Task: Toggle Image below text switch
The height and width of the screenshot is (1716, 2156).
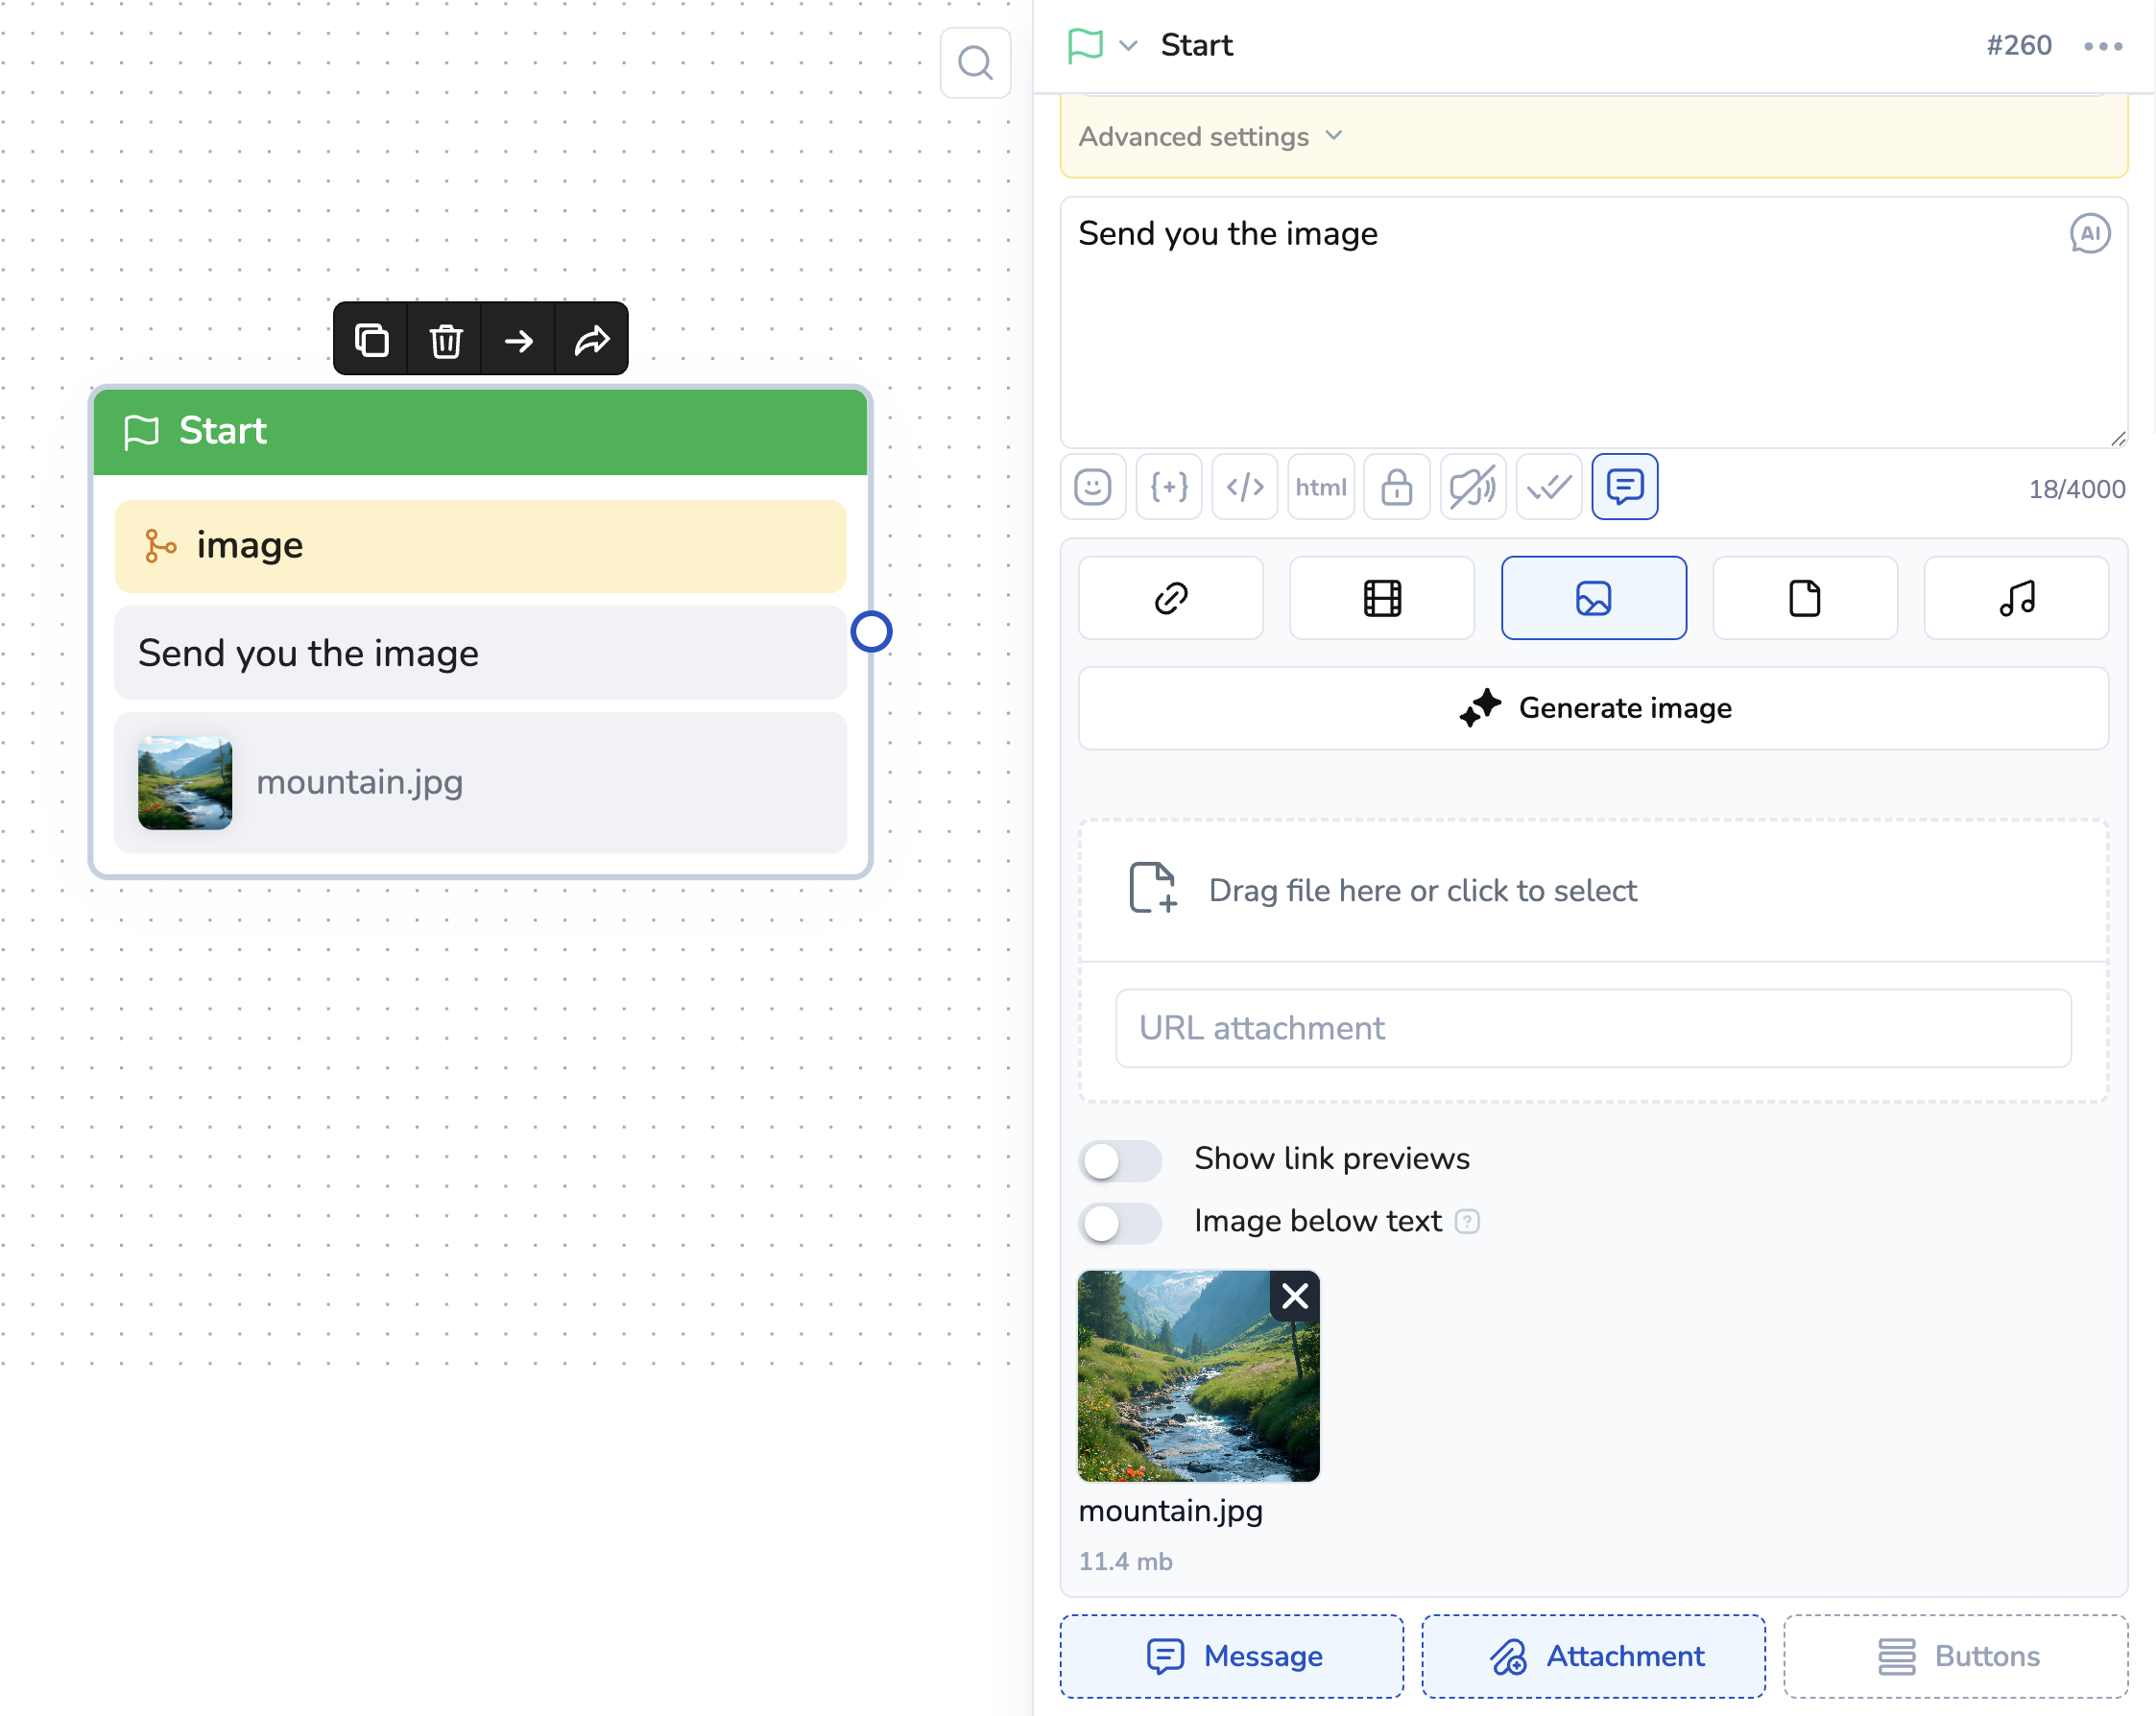Action: click(x=1120, y=1222)
